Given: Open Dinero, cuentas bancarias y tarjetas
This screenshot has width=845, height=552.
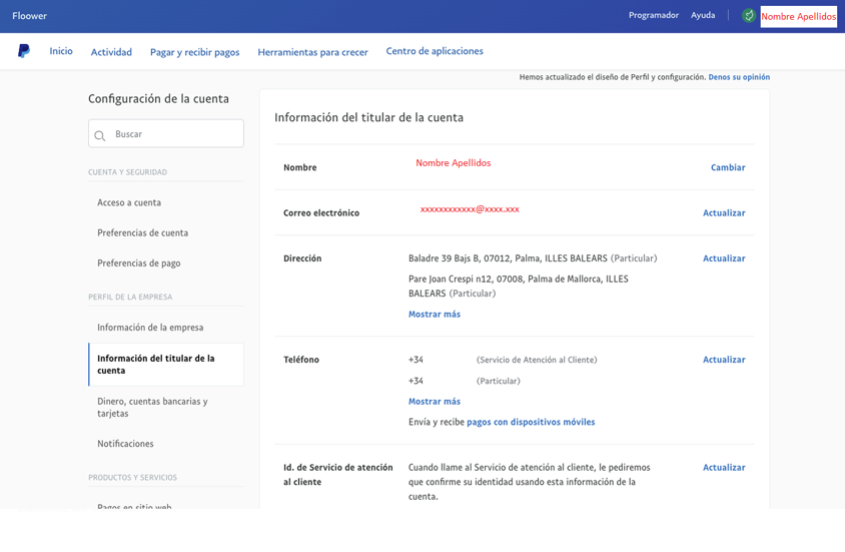Looking at the screenshot, I should coord(152,407).
